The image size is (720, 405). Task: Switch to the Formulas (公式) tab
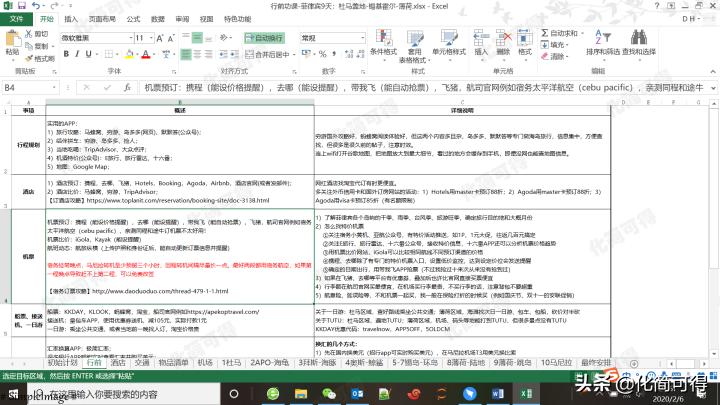coord(133,19)
